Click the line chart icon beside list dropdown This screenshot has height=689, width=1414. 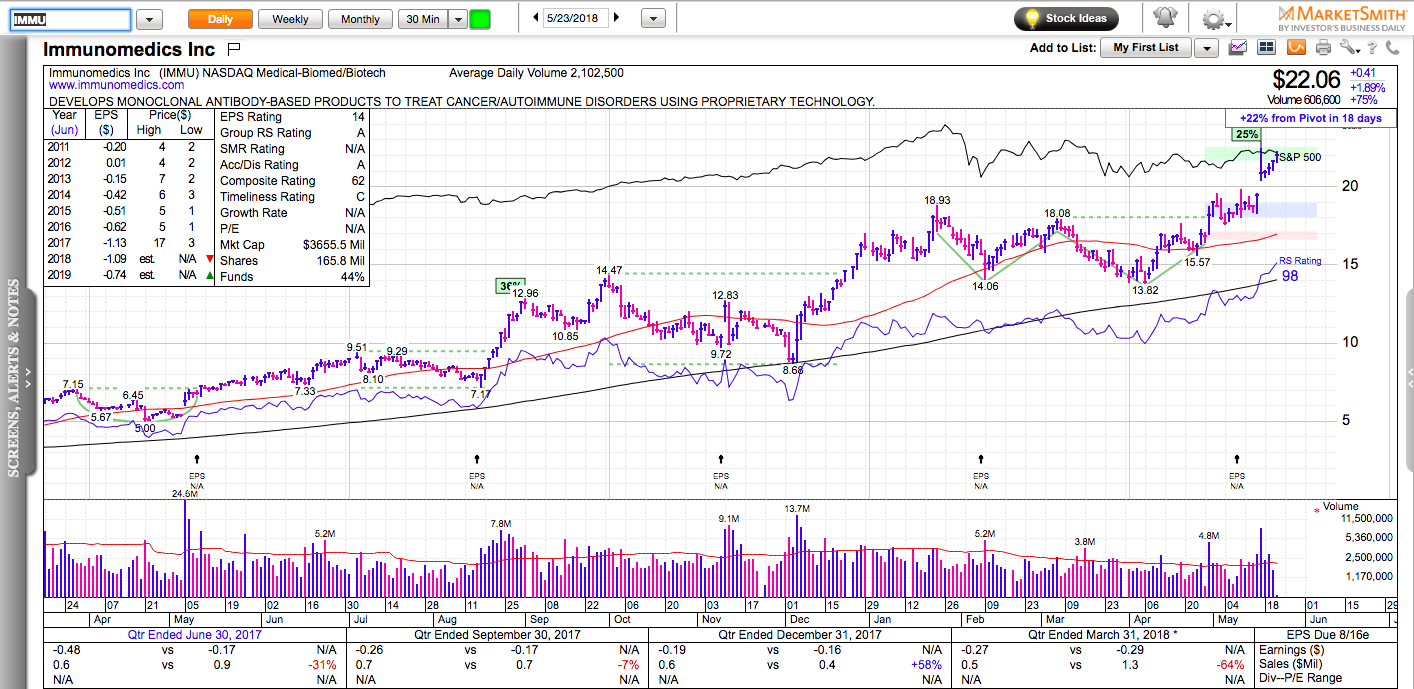tap(1239, 47)
